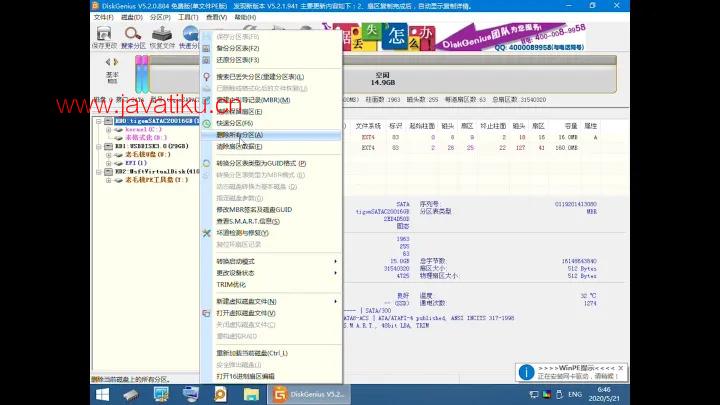Expand the 老毛桃PE工具盘(I:) node
Image resolution: width=720 pixels, height=405 pixels.
point(108,180)
